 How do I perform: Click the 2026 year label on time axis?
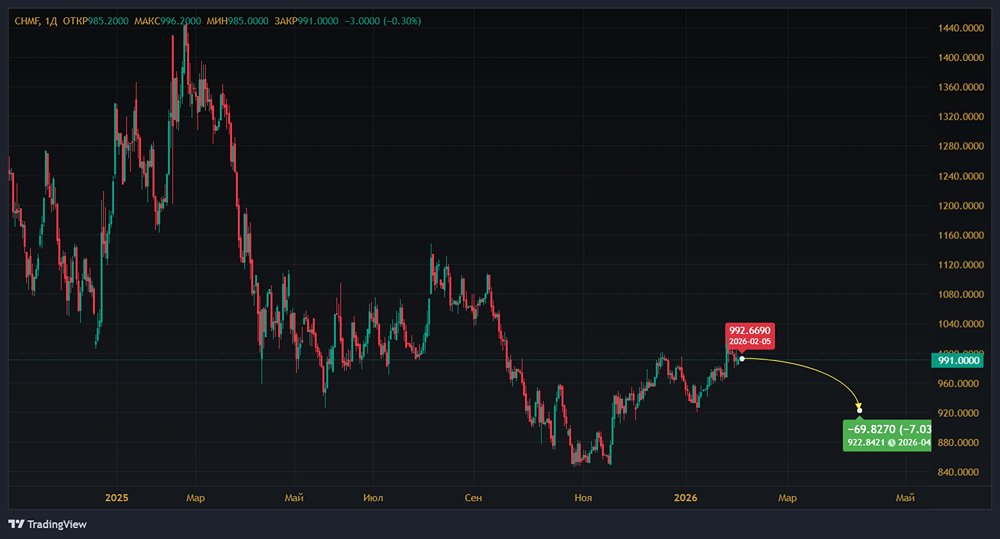[686, 498]
